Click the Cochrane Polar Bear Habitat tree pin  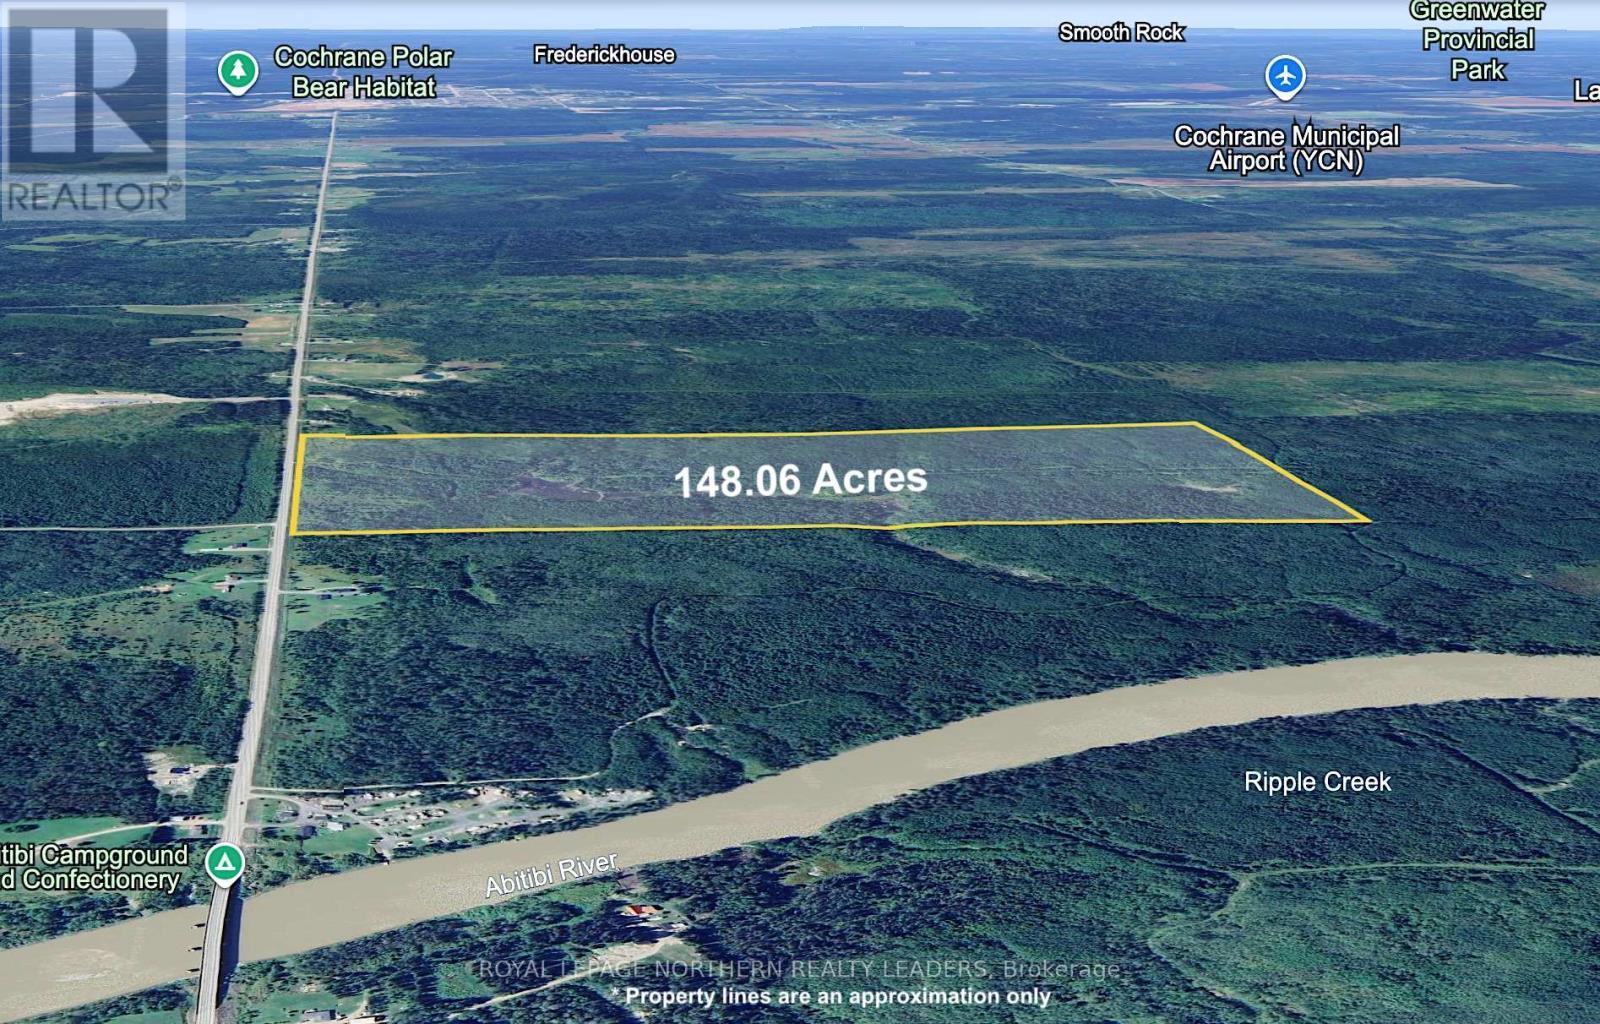(x=238, y=71)
